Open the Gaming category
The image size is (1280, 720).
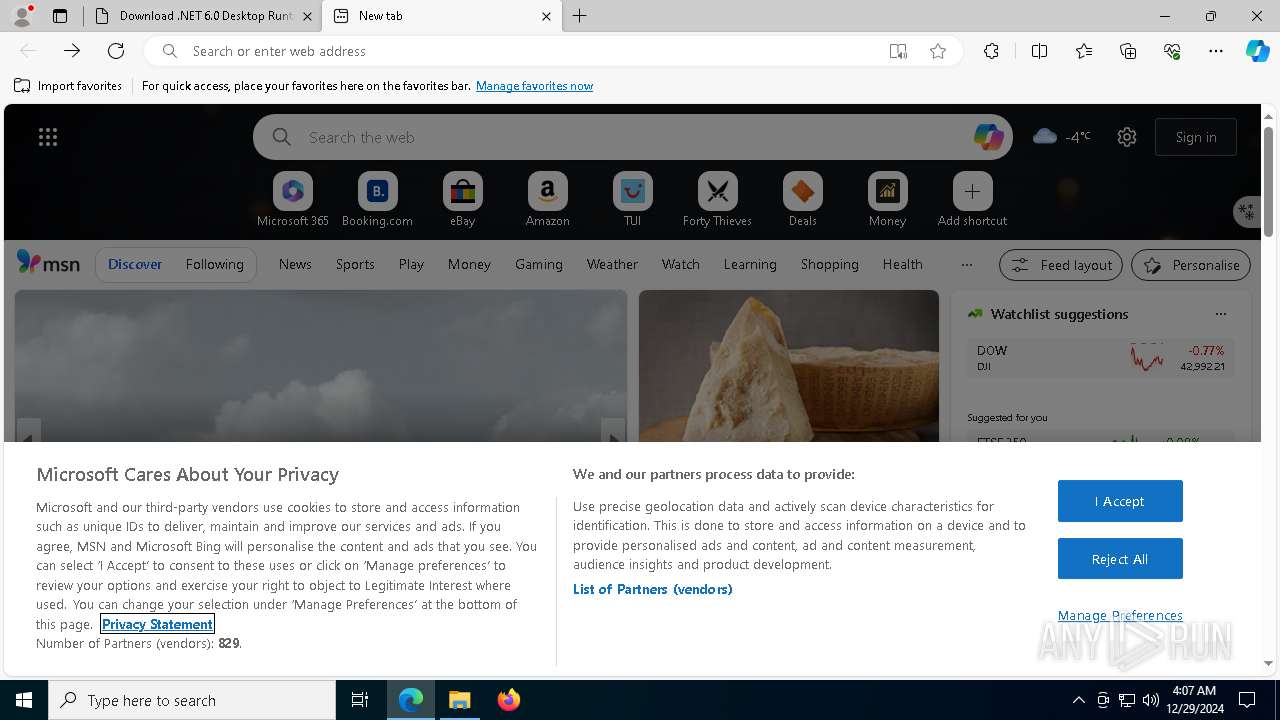(539, 264)
